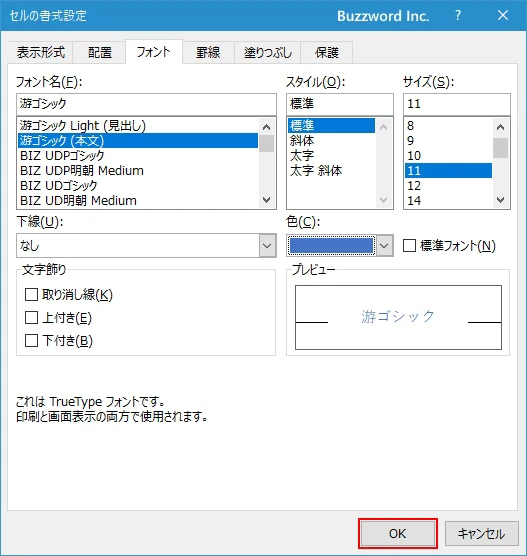The image size is (527, 556).
Task: Click the size list scrollbar thumb
Action: click(x=500, y=148)
